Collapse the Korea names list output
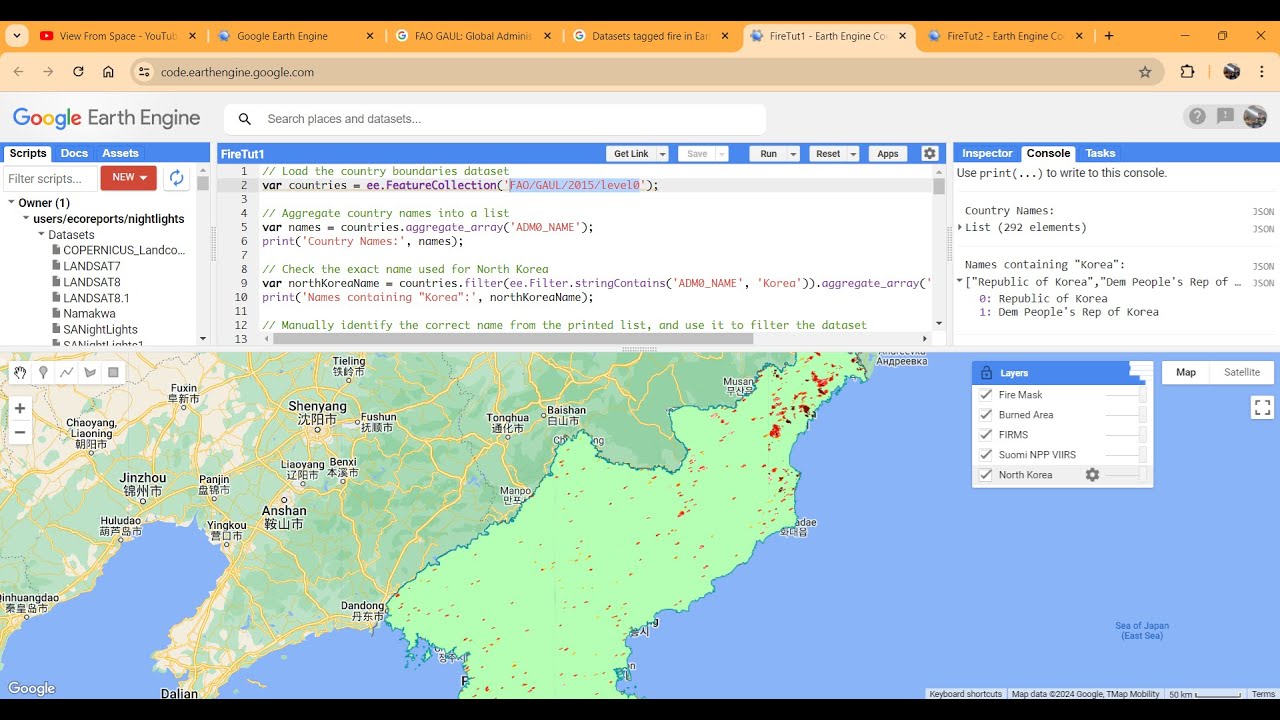Viewport: 1280px width, 720px height. pos(960,282)
